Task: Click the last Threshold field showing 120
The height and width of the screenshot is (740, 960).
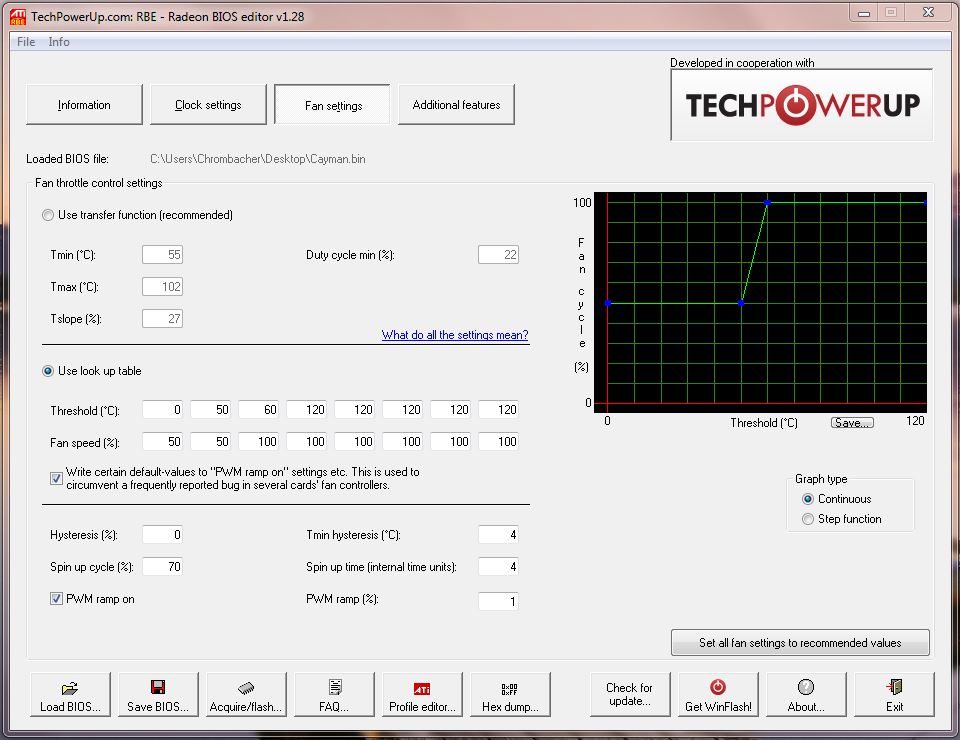Action: tap(498, 409)
